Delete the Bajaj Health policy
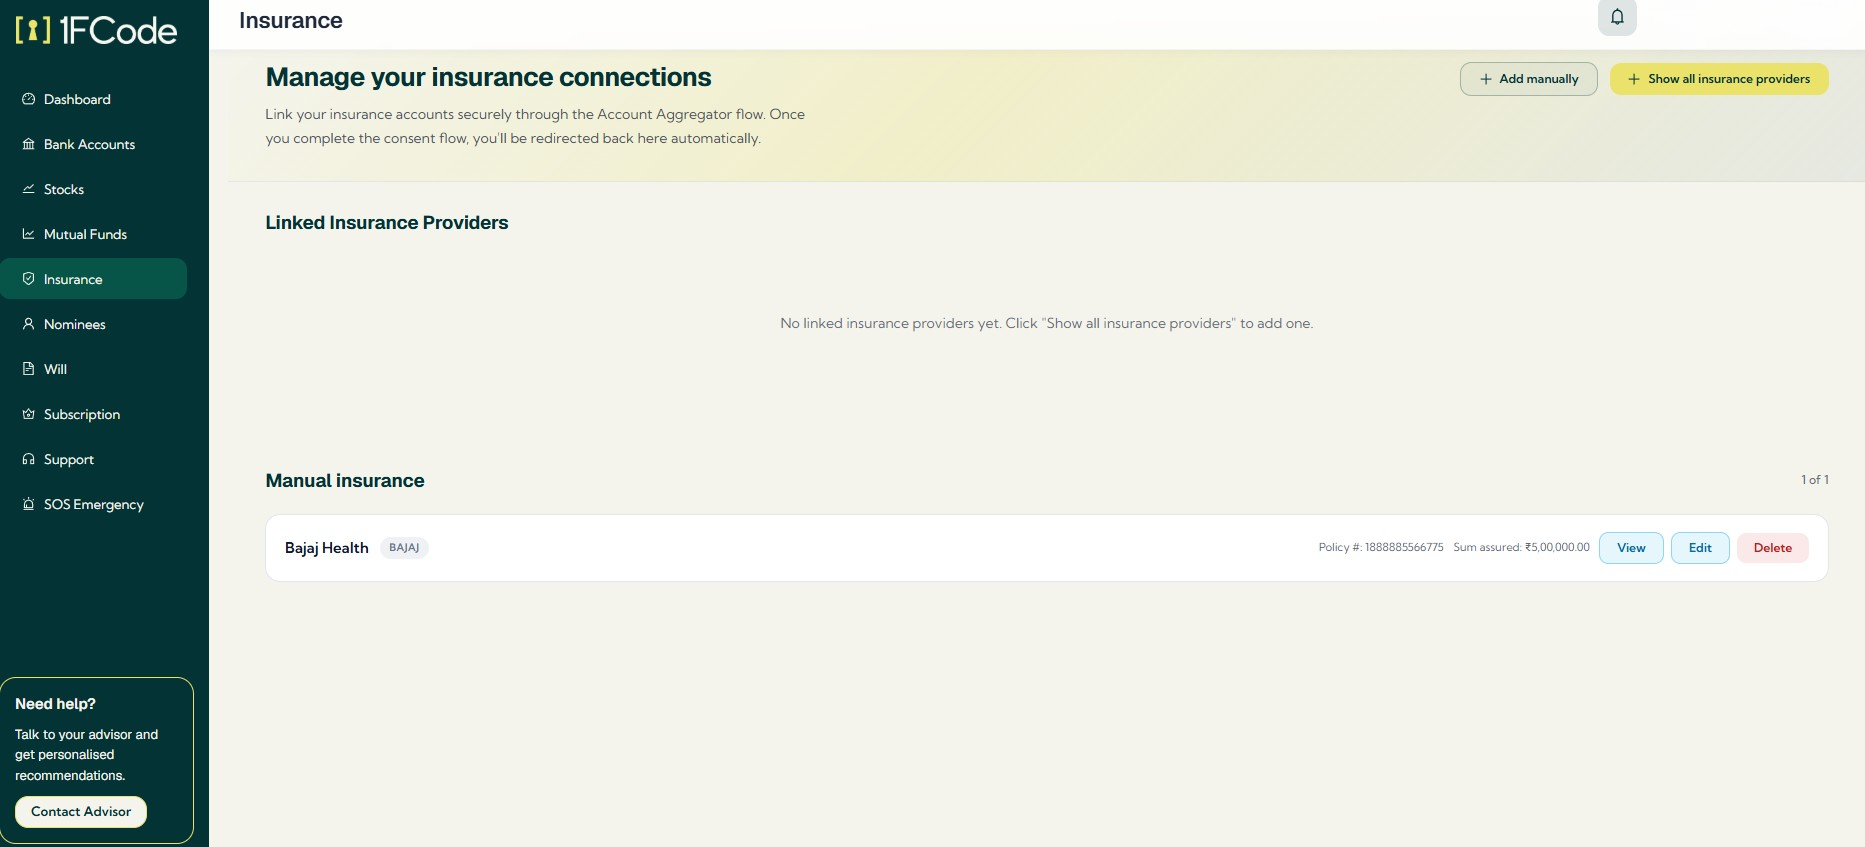 (1773, 548)
